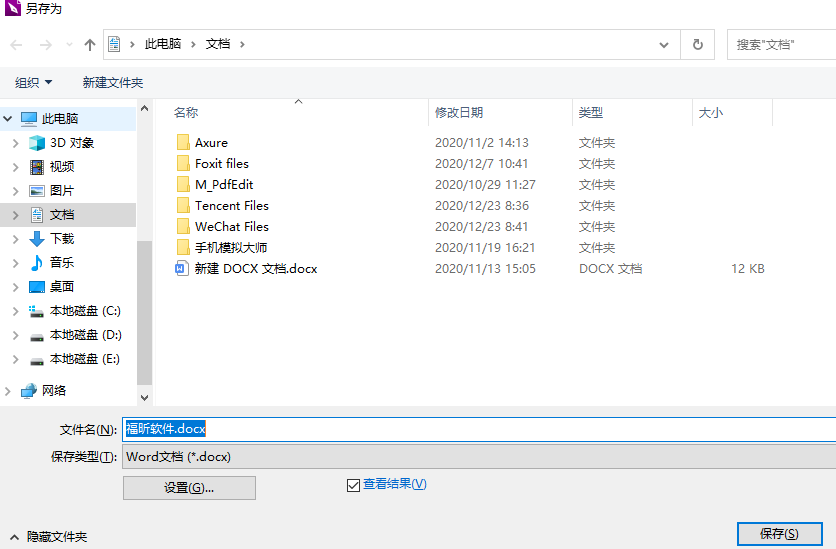Click the Back navigation arrow

(17, 45)
